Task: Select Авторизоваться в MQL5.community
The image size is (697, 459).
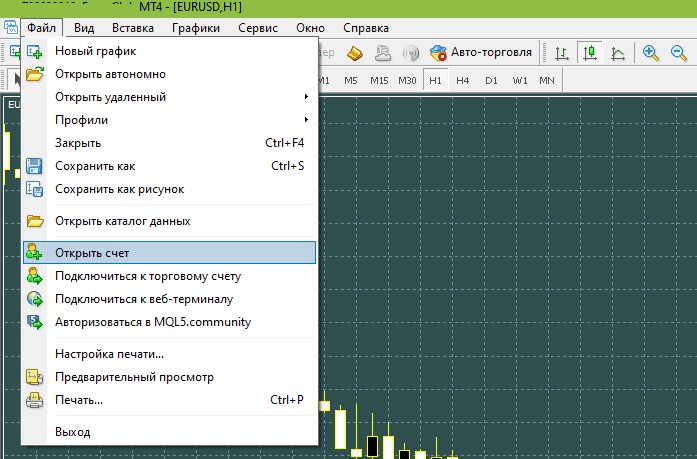Action: (169, 322)
